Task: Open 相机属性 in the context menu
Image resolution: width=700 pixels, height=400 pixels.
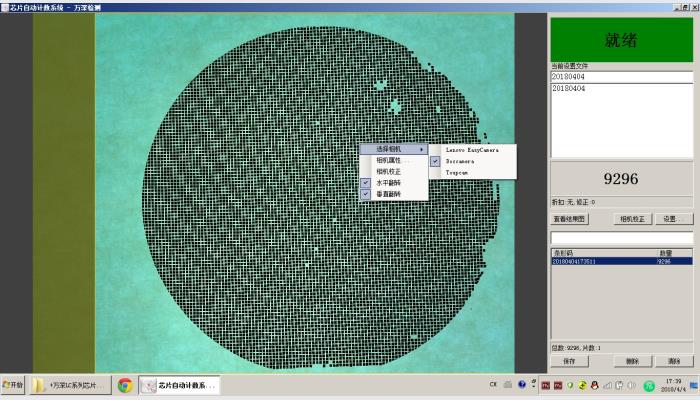Action: 388,160
